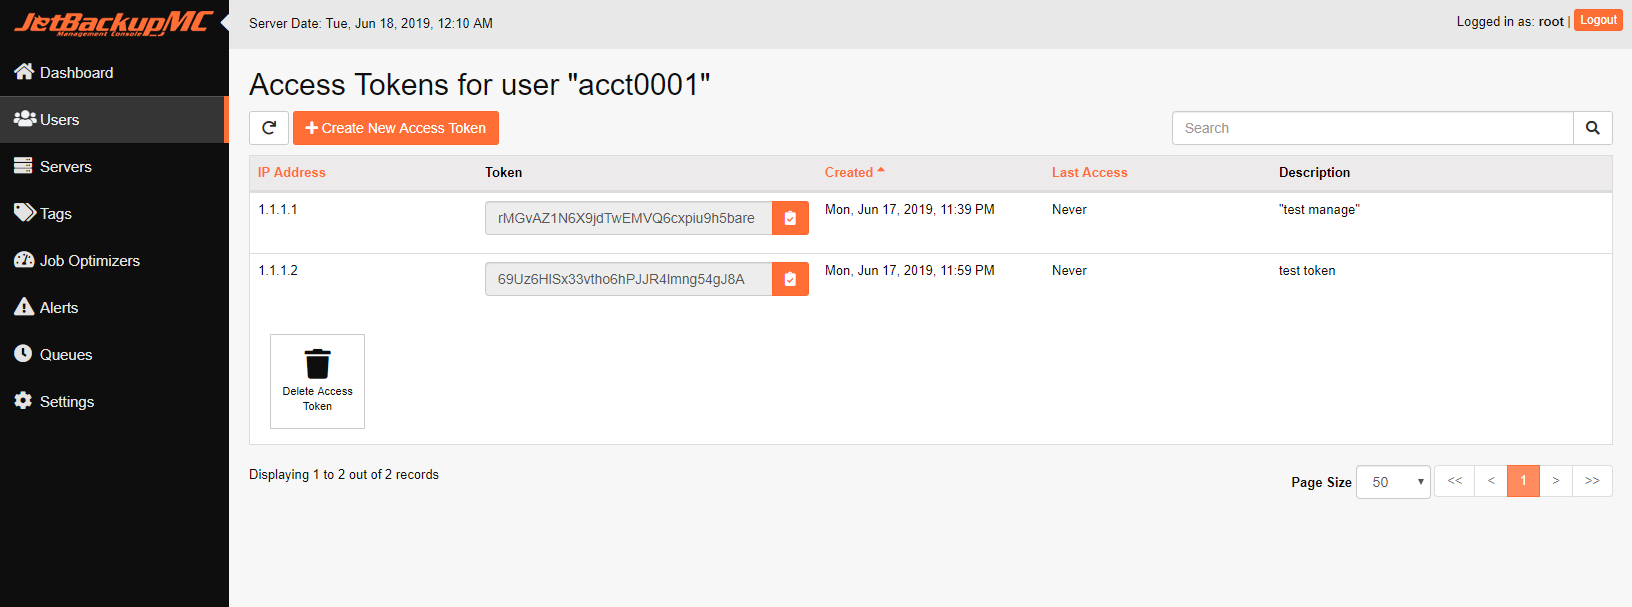Expand the Page Size dropdown
1632x607 pixels.
click(1393, 482)
